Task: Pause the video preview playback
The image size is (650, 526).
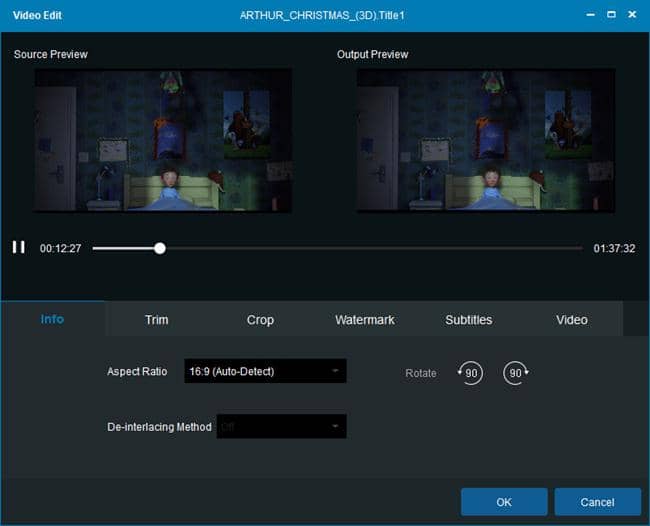Action: point(19,247)
